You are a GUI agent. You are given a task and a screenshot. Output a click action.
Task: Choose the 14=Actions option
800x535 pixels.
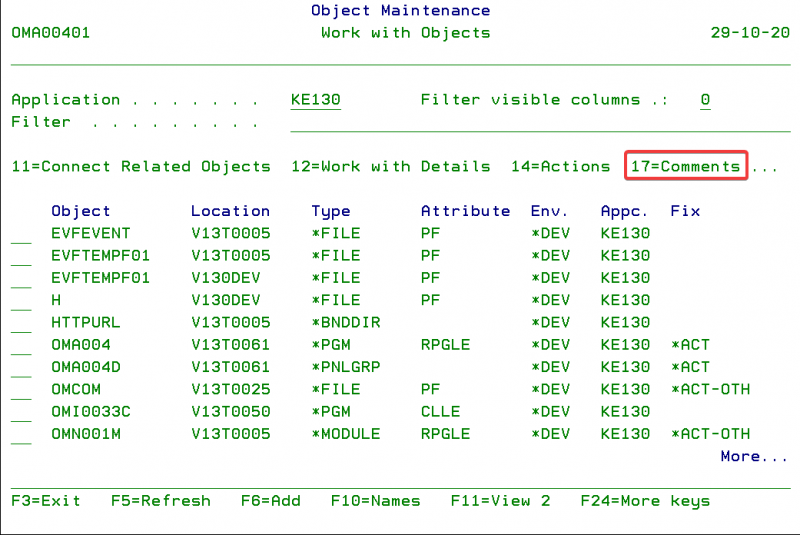[x=560, y=167]
